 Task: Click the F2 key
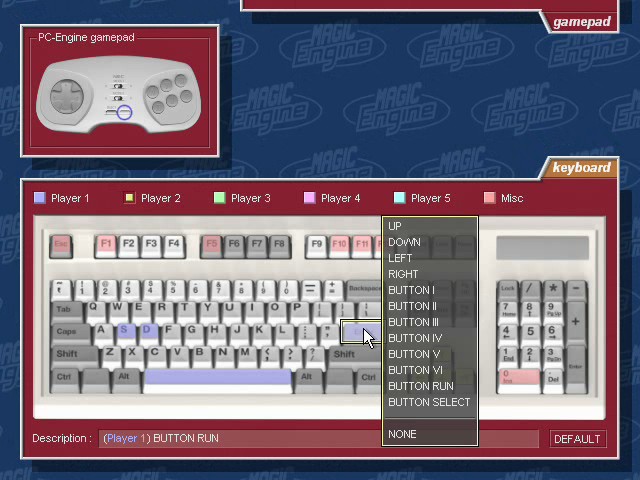point(129,246)
